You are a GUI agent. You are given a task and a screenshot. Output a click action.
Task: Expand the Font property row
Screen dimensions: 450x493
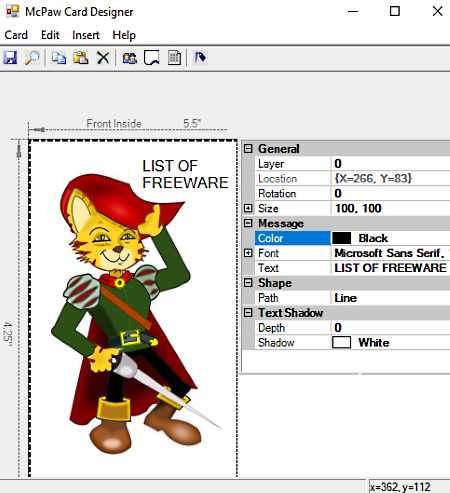(x=248, y=253)
